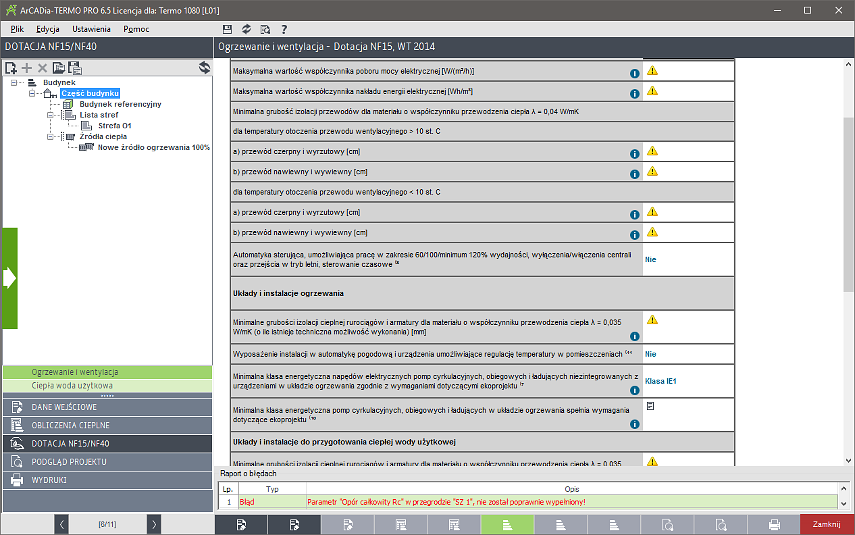The width and height of the screenshot is (855, 535).
Task: Click scroll-down arrow of Raport o błędach list
Action: click(844, 504)
